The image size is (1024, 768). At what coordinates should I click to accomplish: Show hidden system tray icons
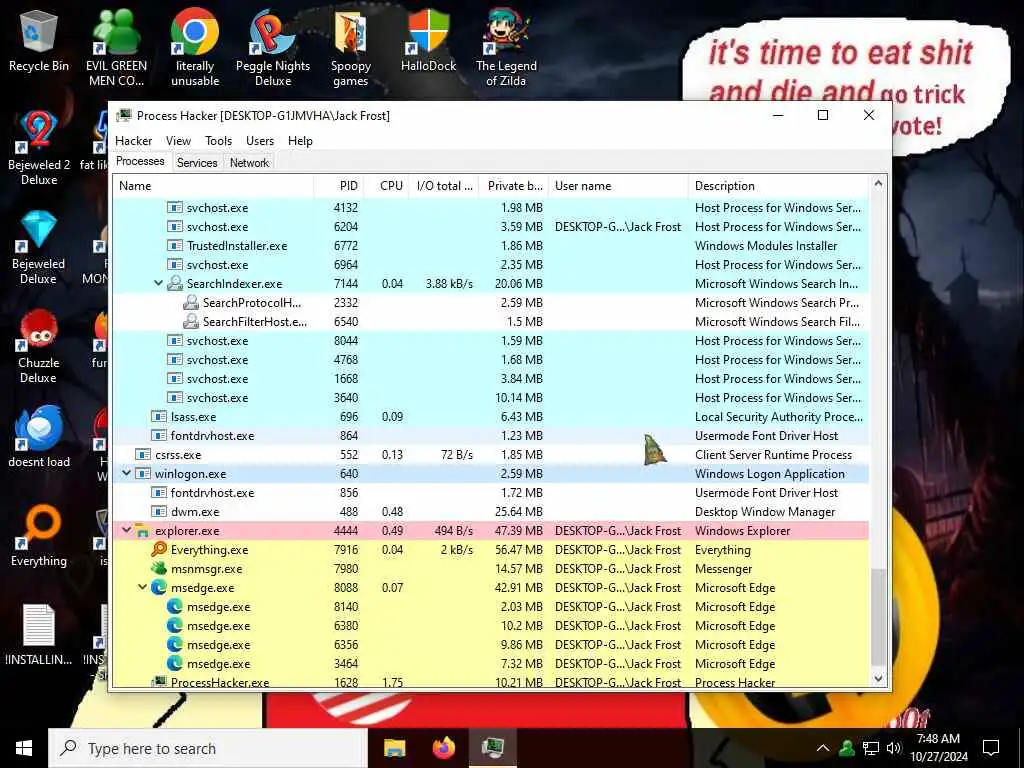pyautogui.click(x=823, y=748)
